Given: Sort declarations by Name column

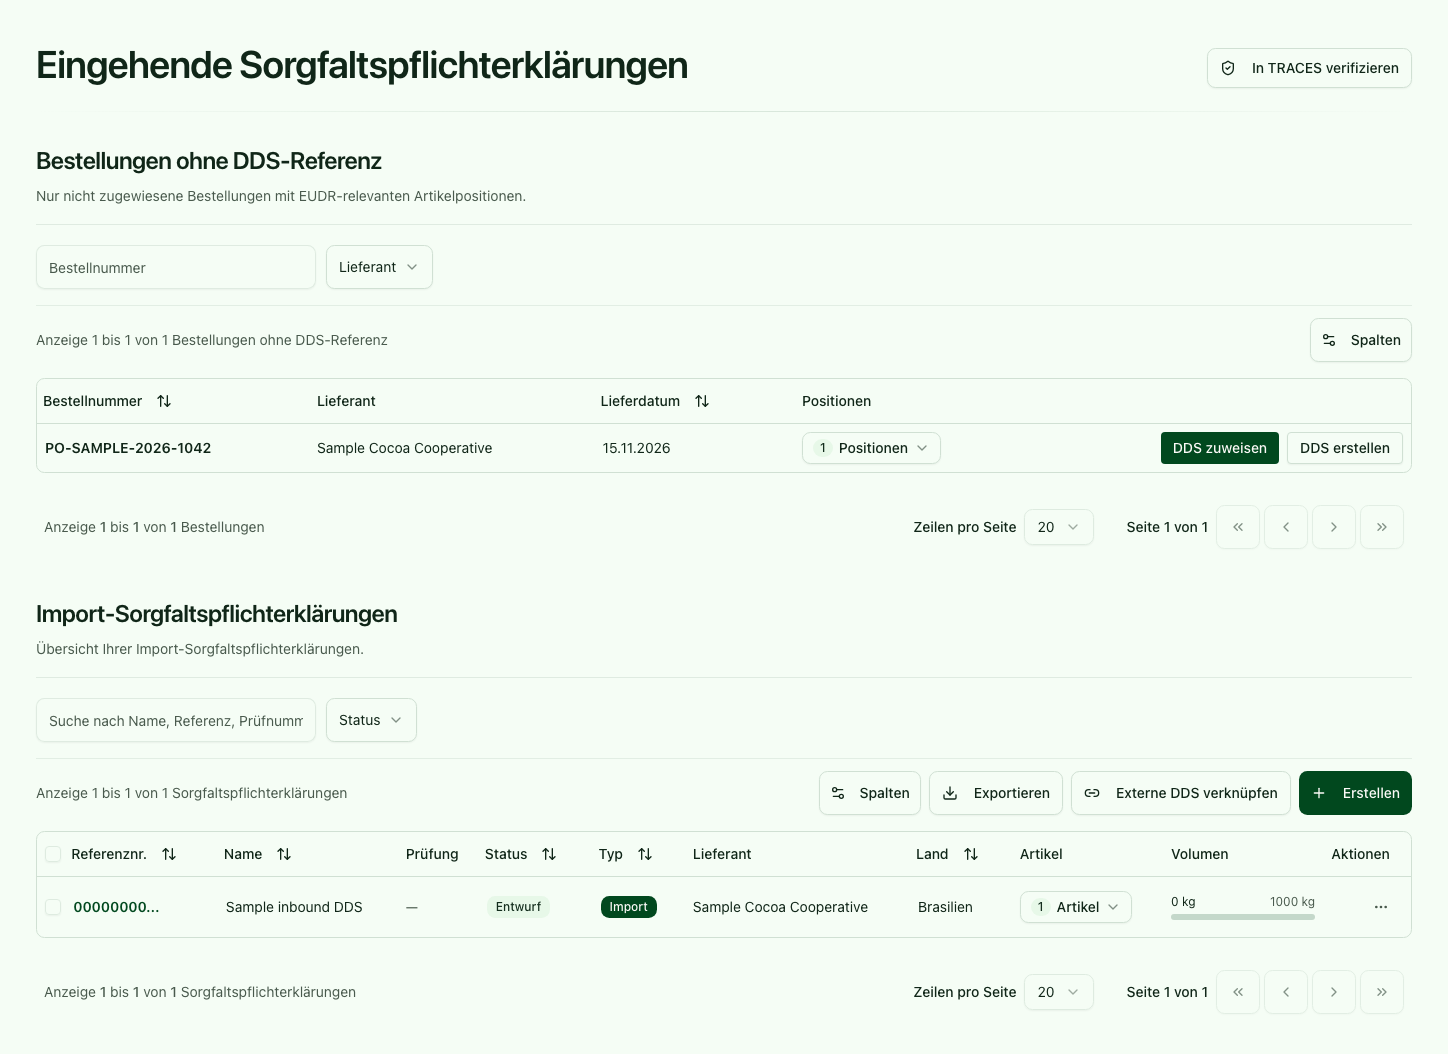Looking at the screenshot, I should 284,854.
